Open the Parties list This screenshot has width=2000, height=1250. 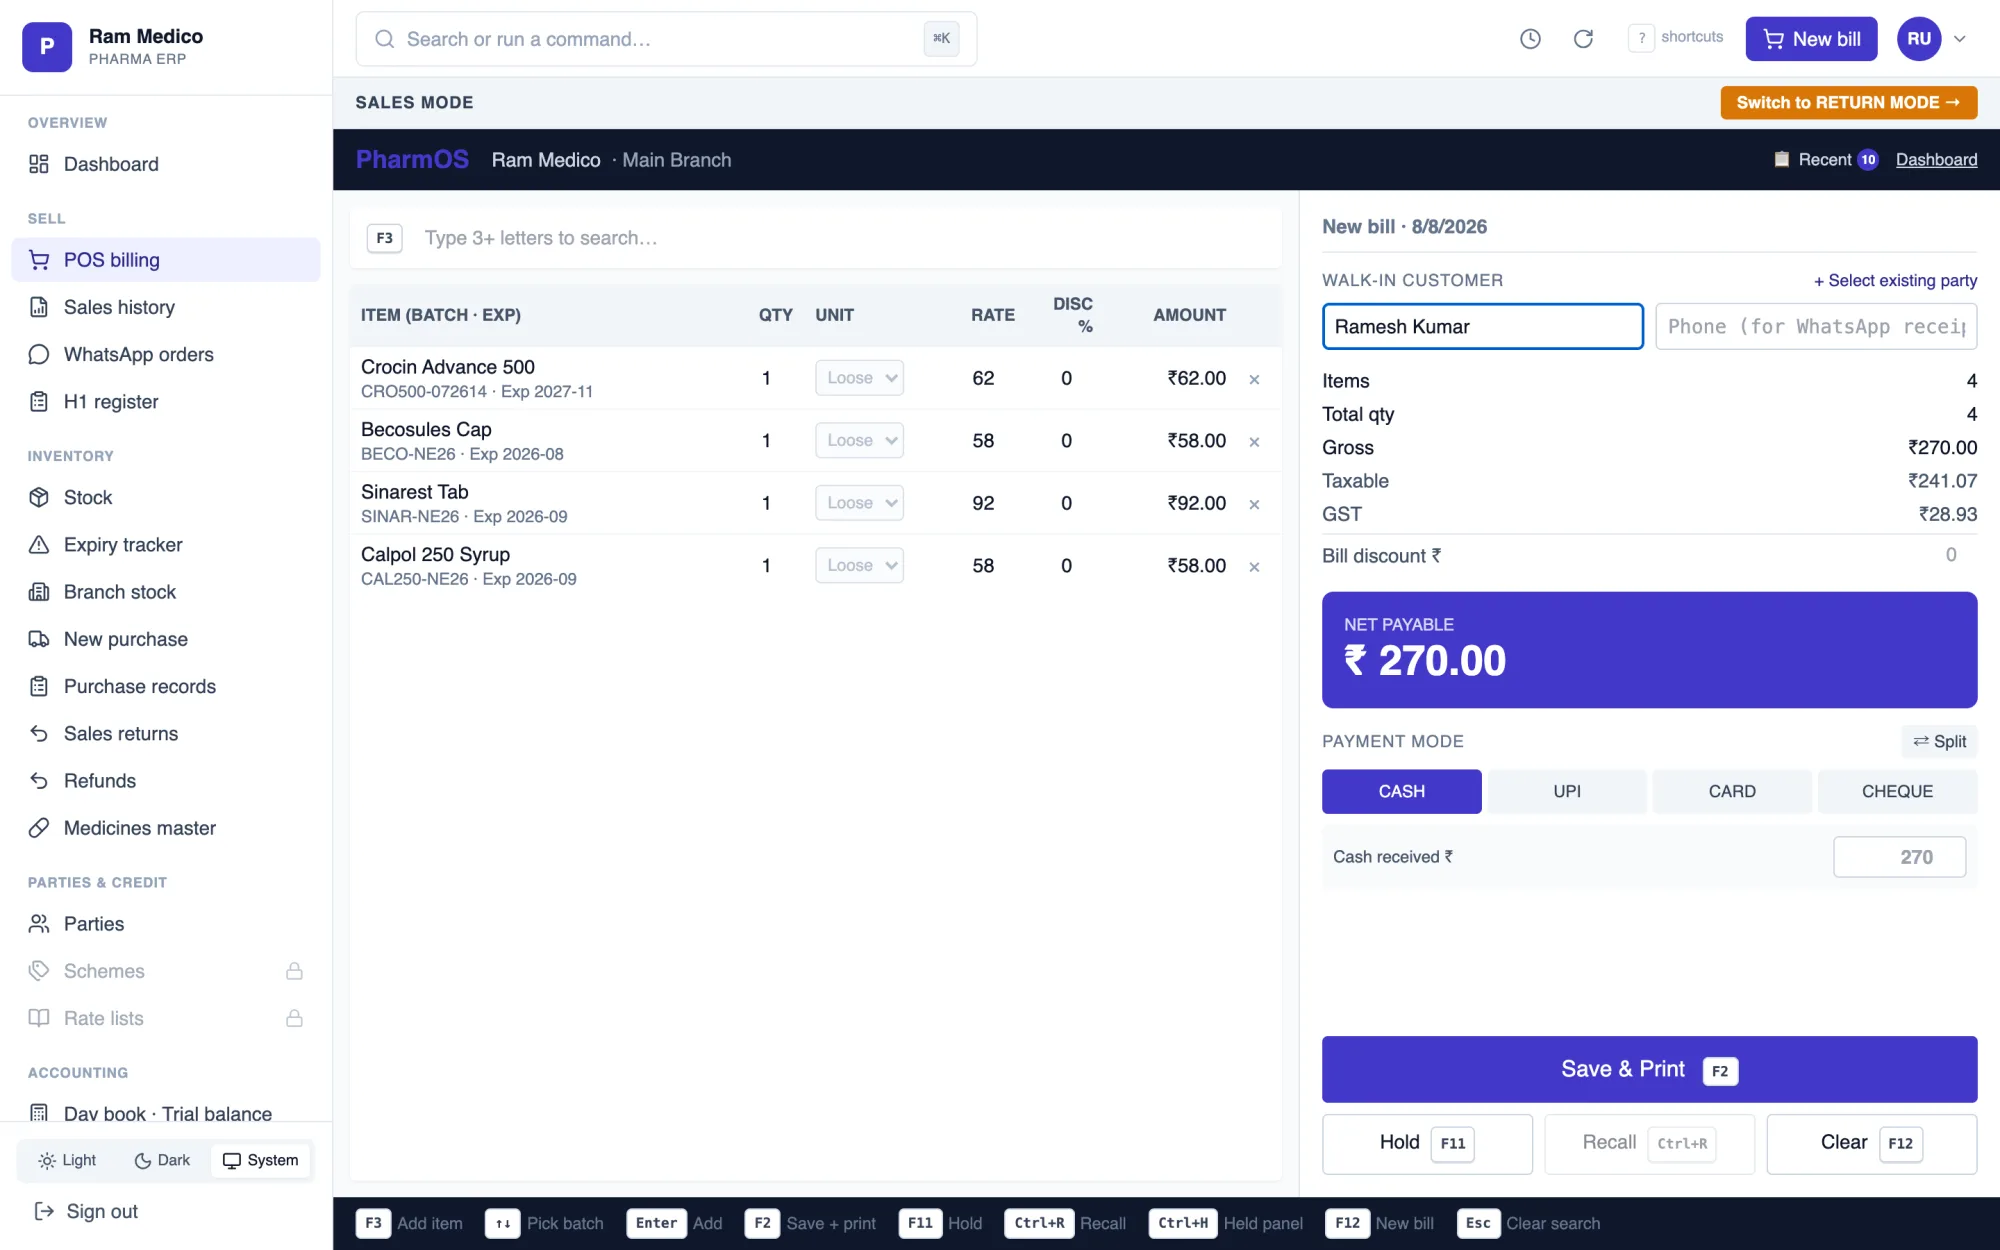tap(166, 924)
